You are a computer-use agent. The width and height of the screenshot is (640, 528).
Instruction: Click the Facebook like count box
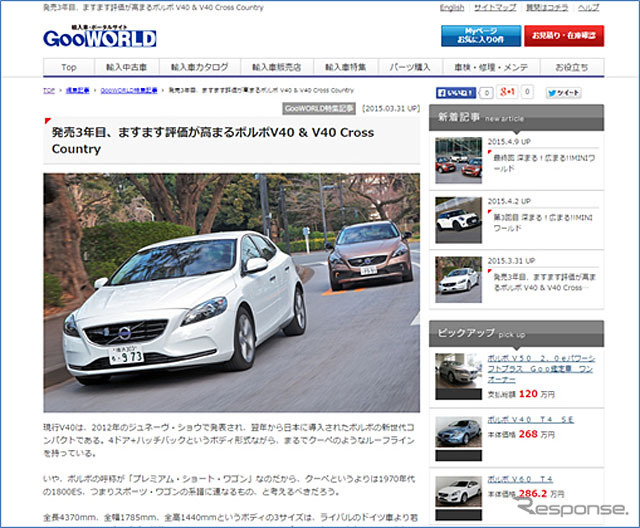[486, 93]
